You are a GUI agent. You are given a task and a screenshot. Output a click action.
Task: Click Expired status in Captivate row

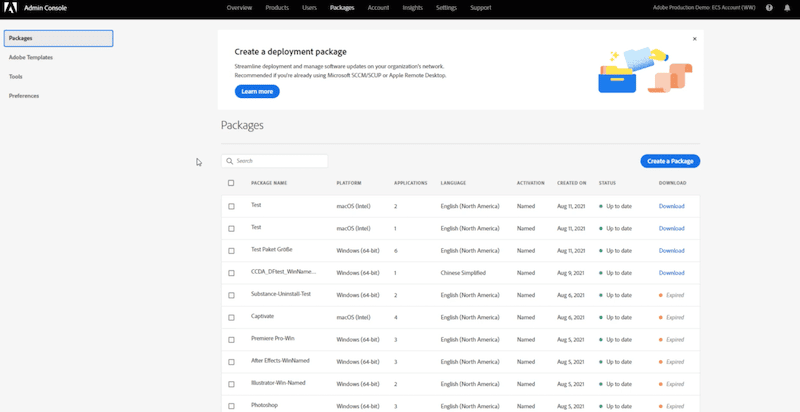tap(671, 318)
